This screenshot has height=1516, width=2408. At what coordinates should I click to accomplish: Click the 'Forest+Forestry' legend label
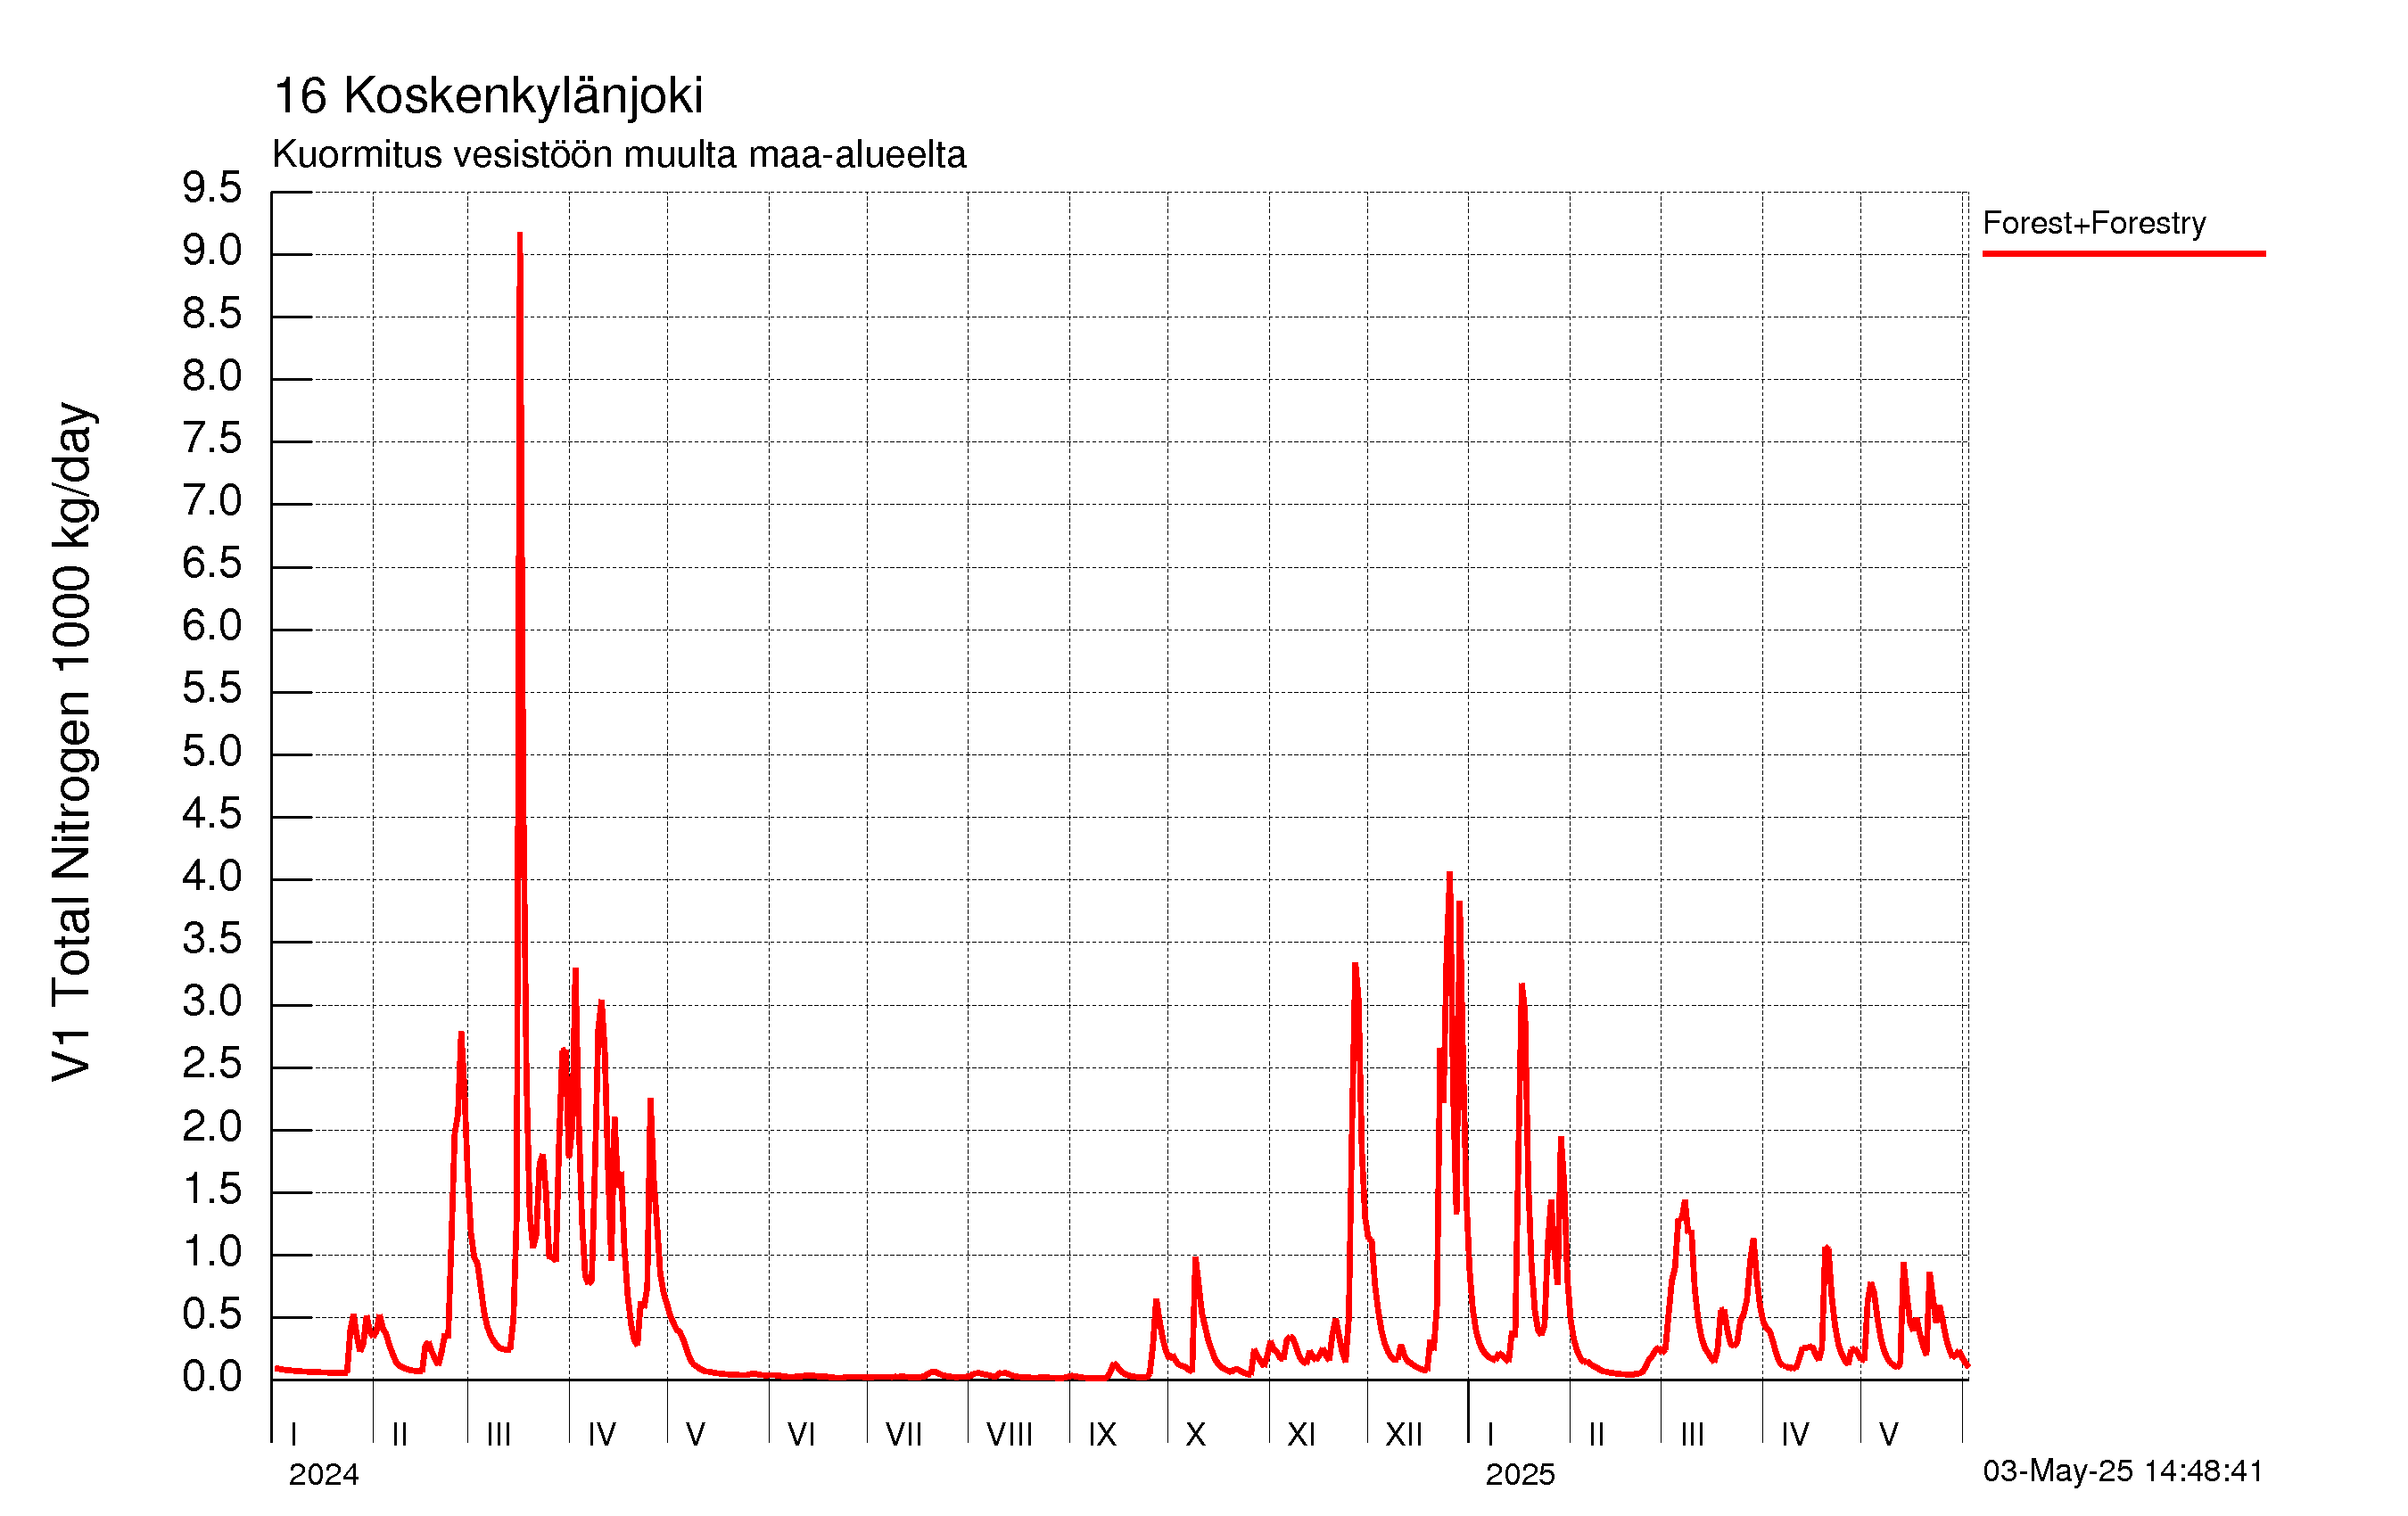coord(2094,222)
